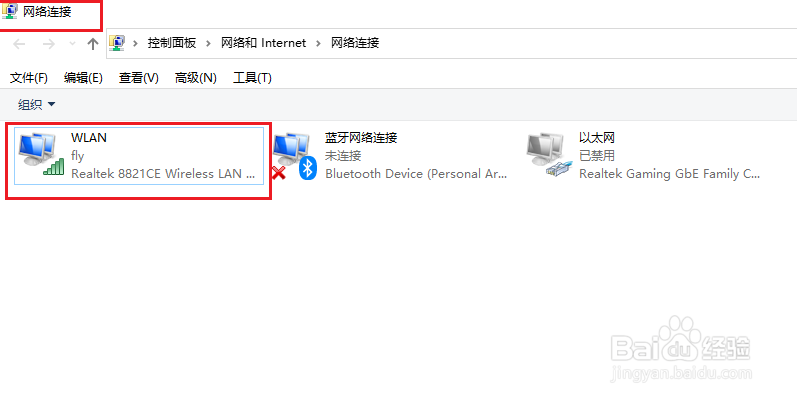Expand the 组织 dropdown menu
The height and width of the screenshot is (401, 797).
(x=37, y=105)
